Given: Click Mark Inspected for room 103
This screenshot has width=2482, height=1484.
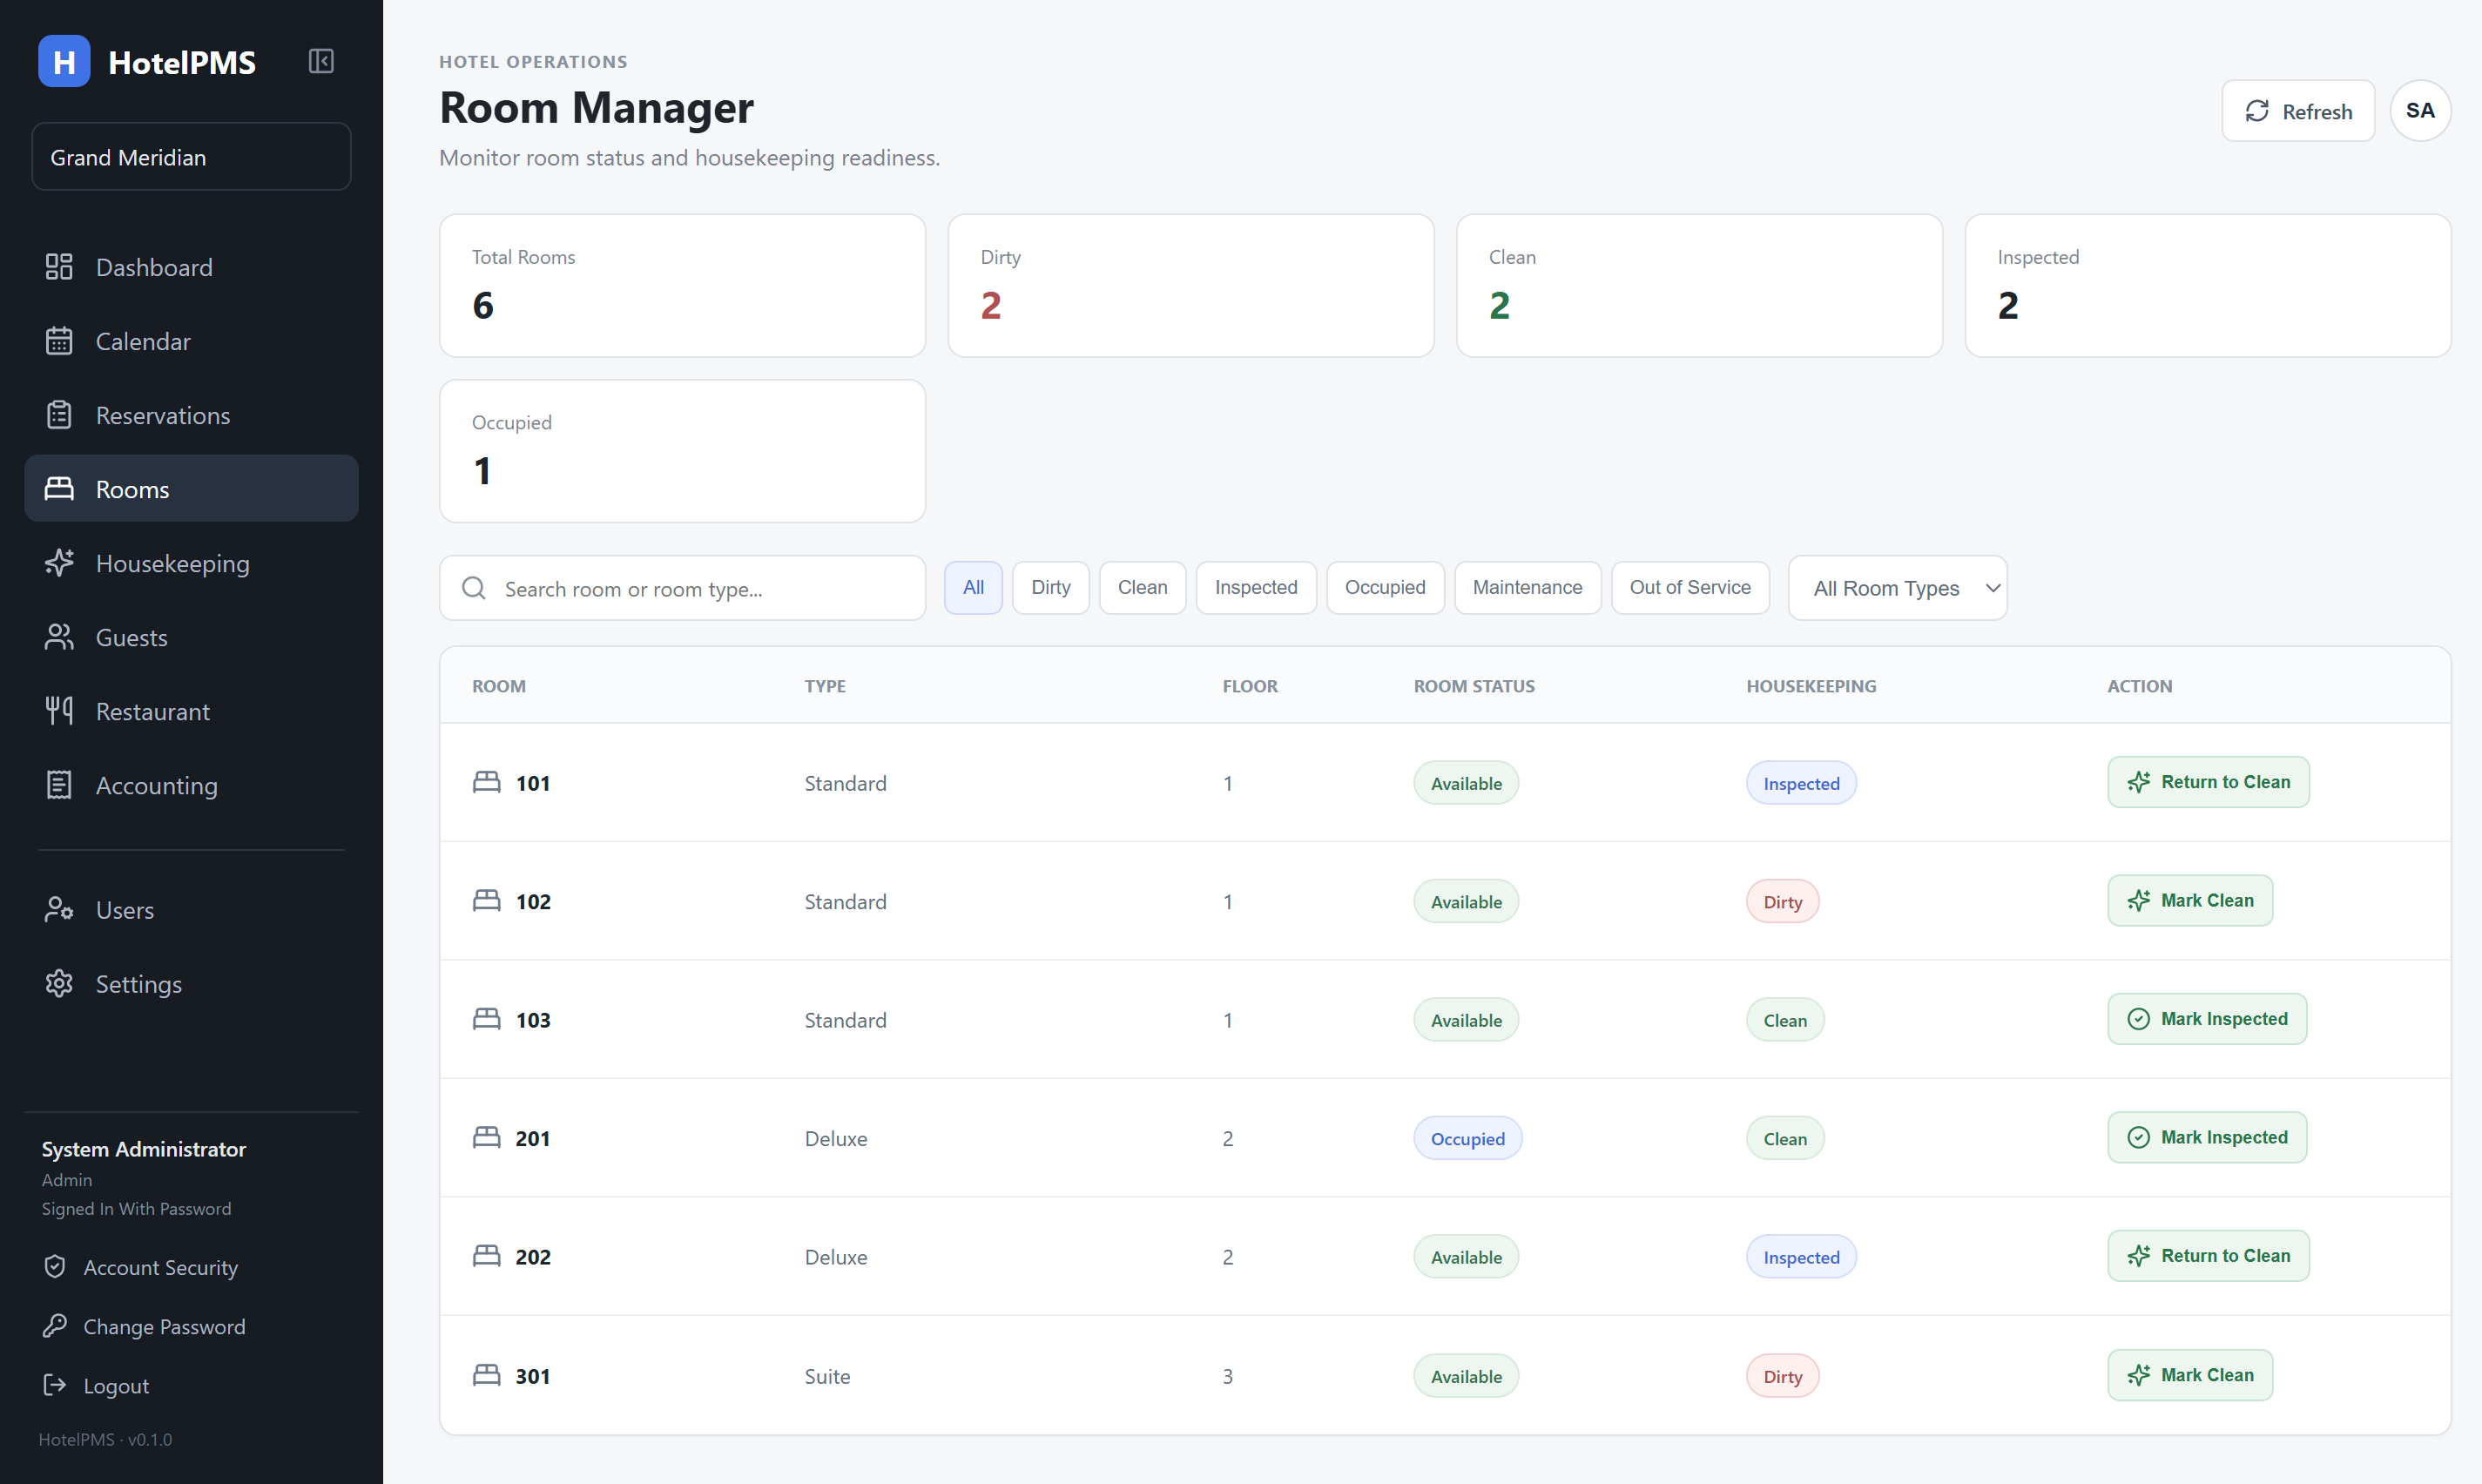Looking at the screenshot, I should coord(2207,1019).
